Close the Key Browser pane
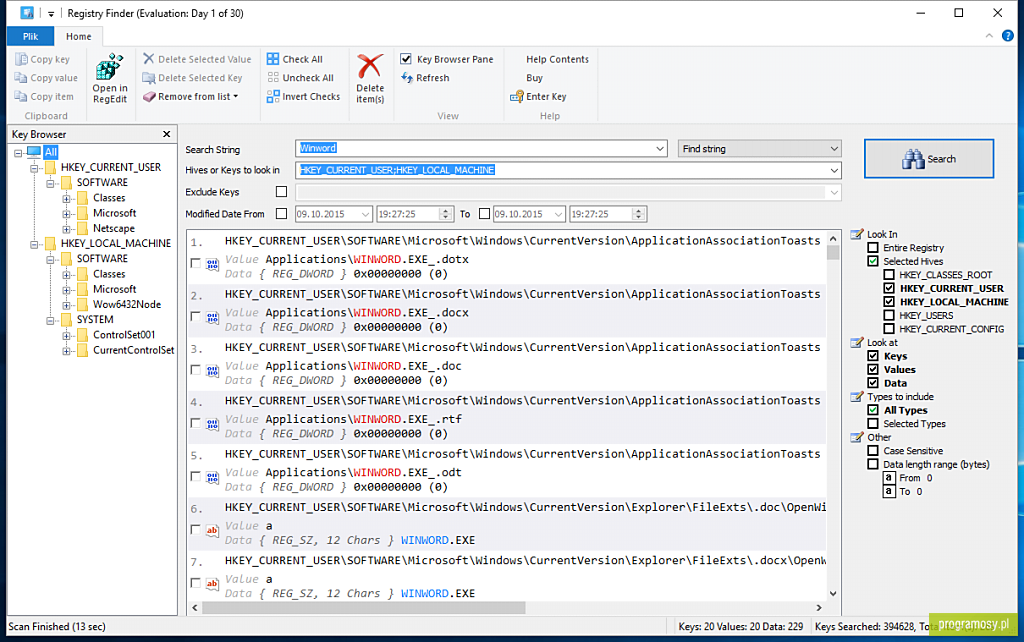 [167, 134]
